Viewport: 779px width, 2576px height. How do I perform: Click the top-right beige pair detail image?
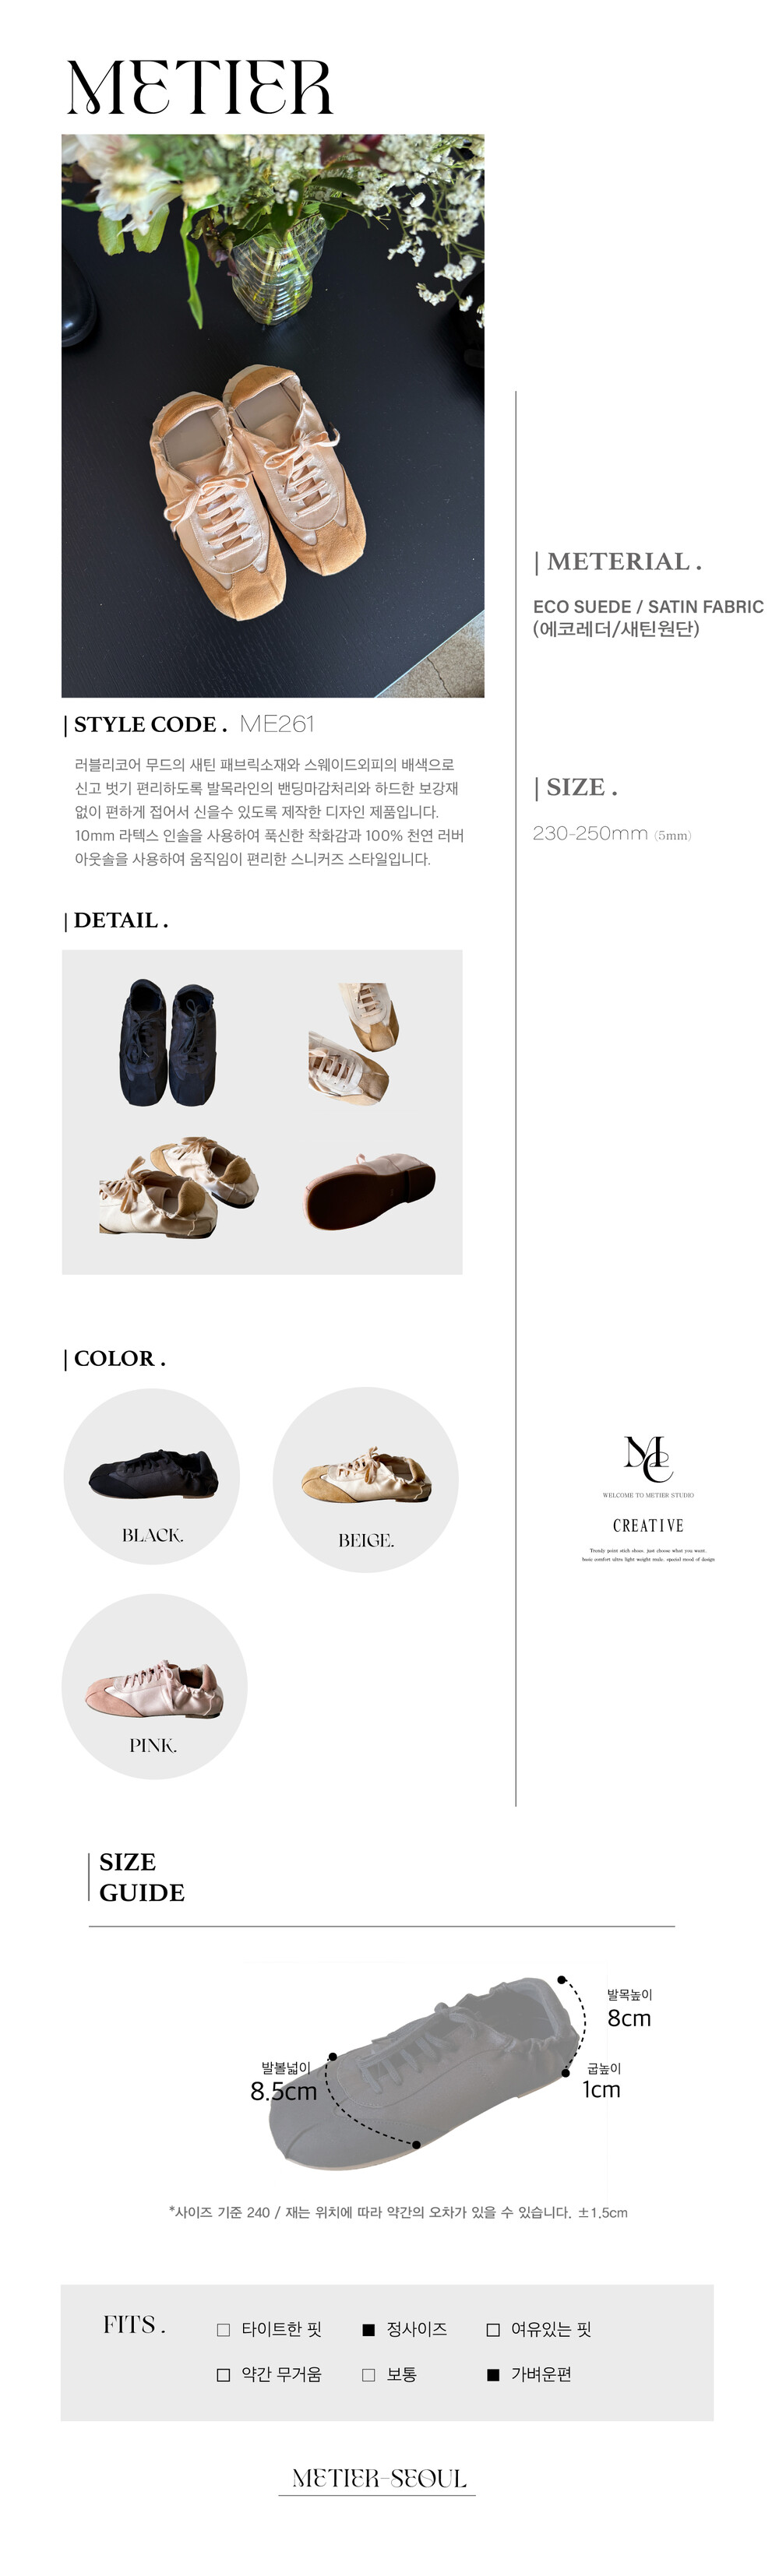click(x=353, y=1043)
